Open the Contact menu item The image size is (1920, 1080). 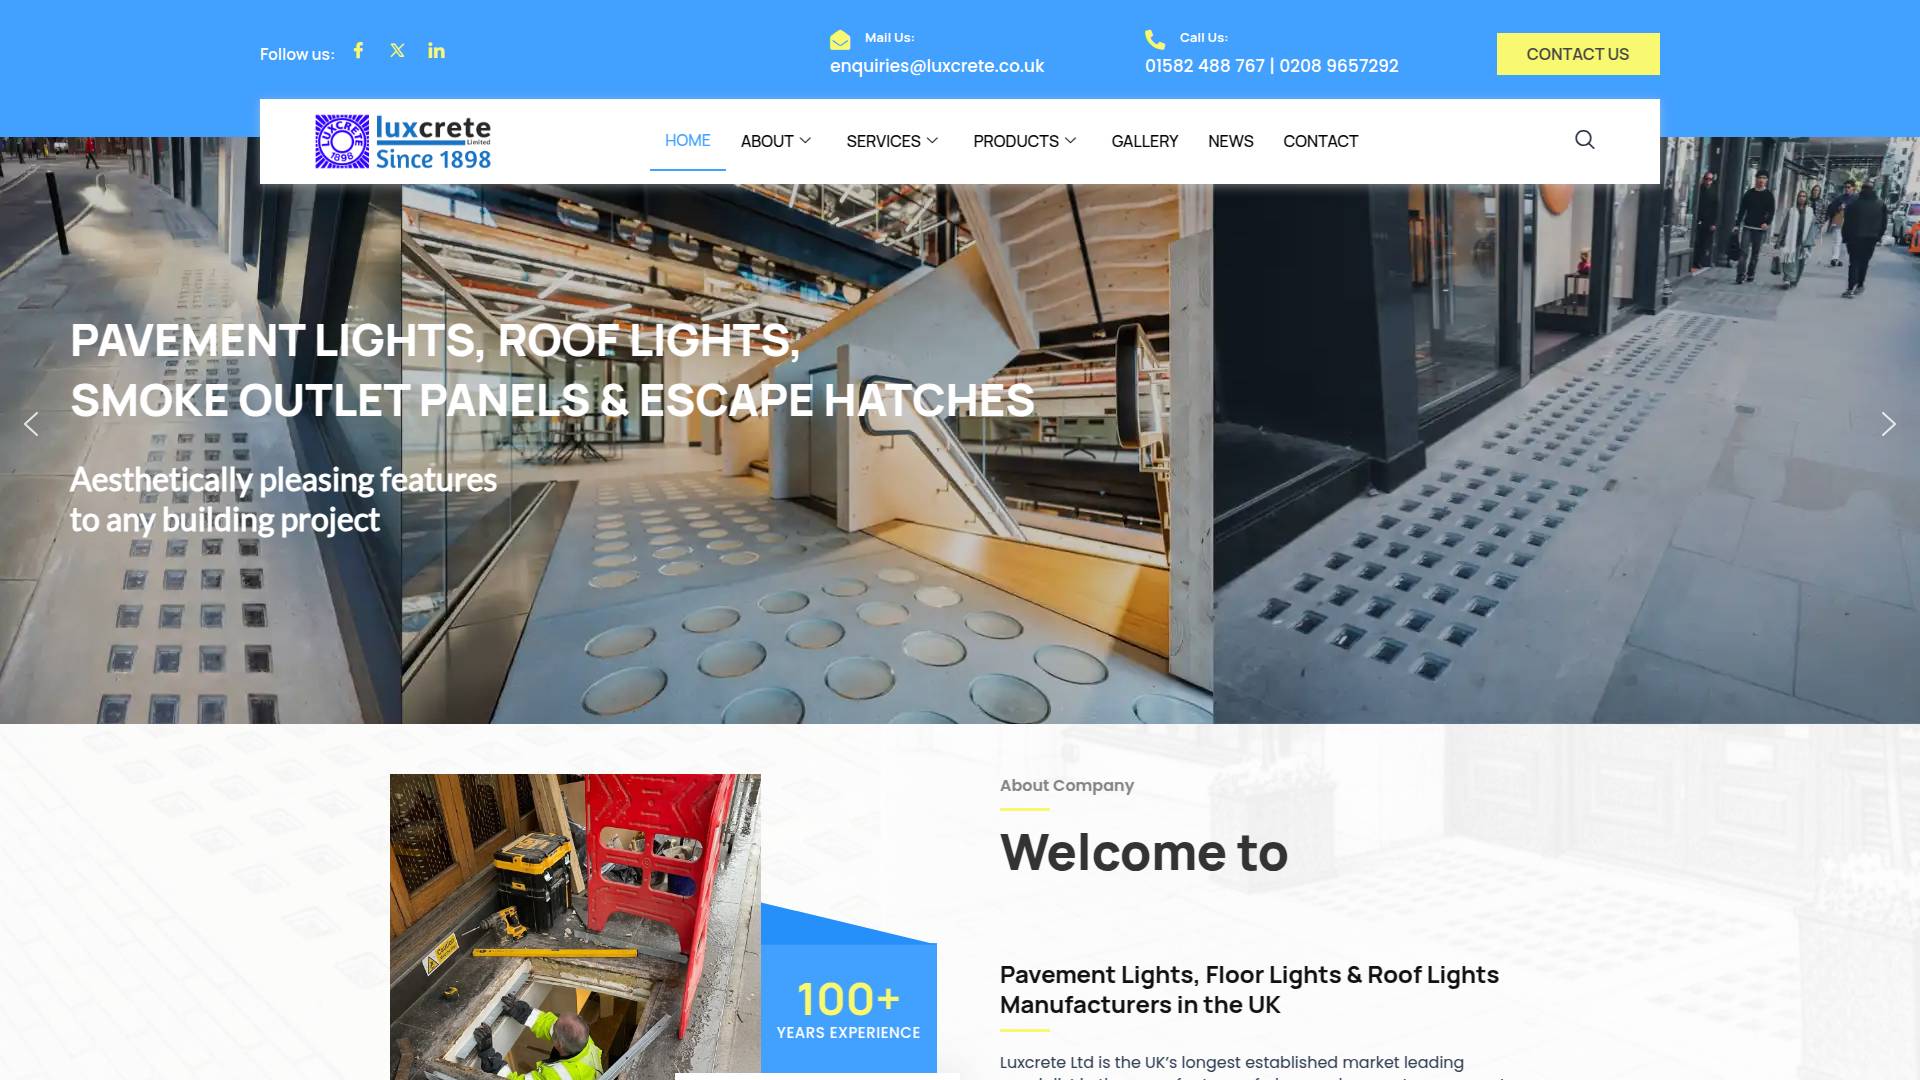1320,141
